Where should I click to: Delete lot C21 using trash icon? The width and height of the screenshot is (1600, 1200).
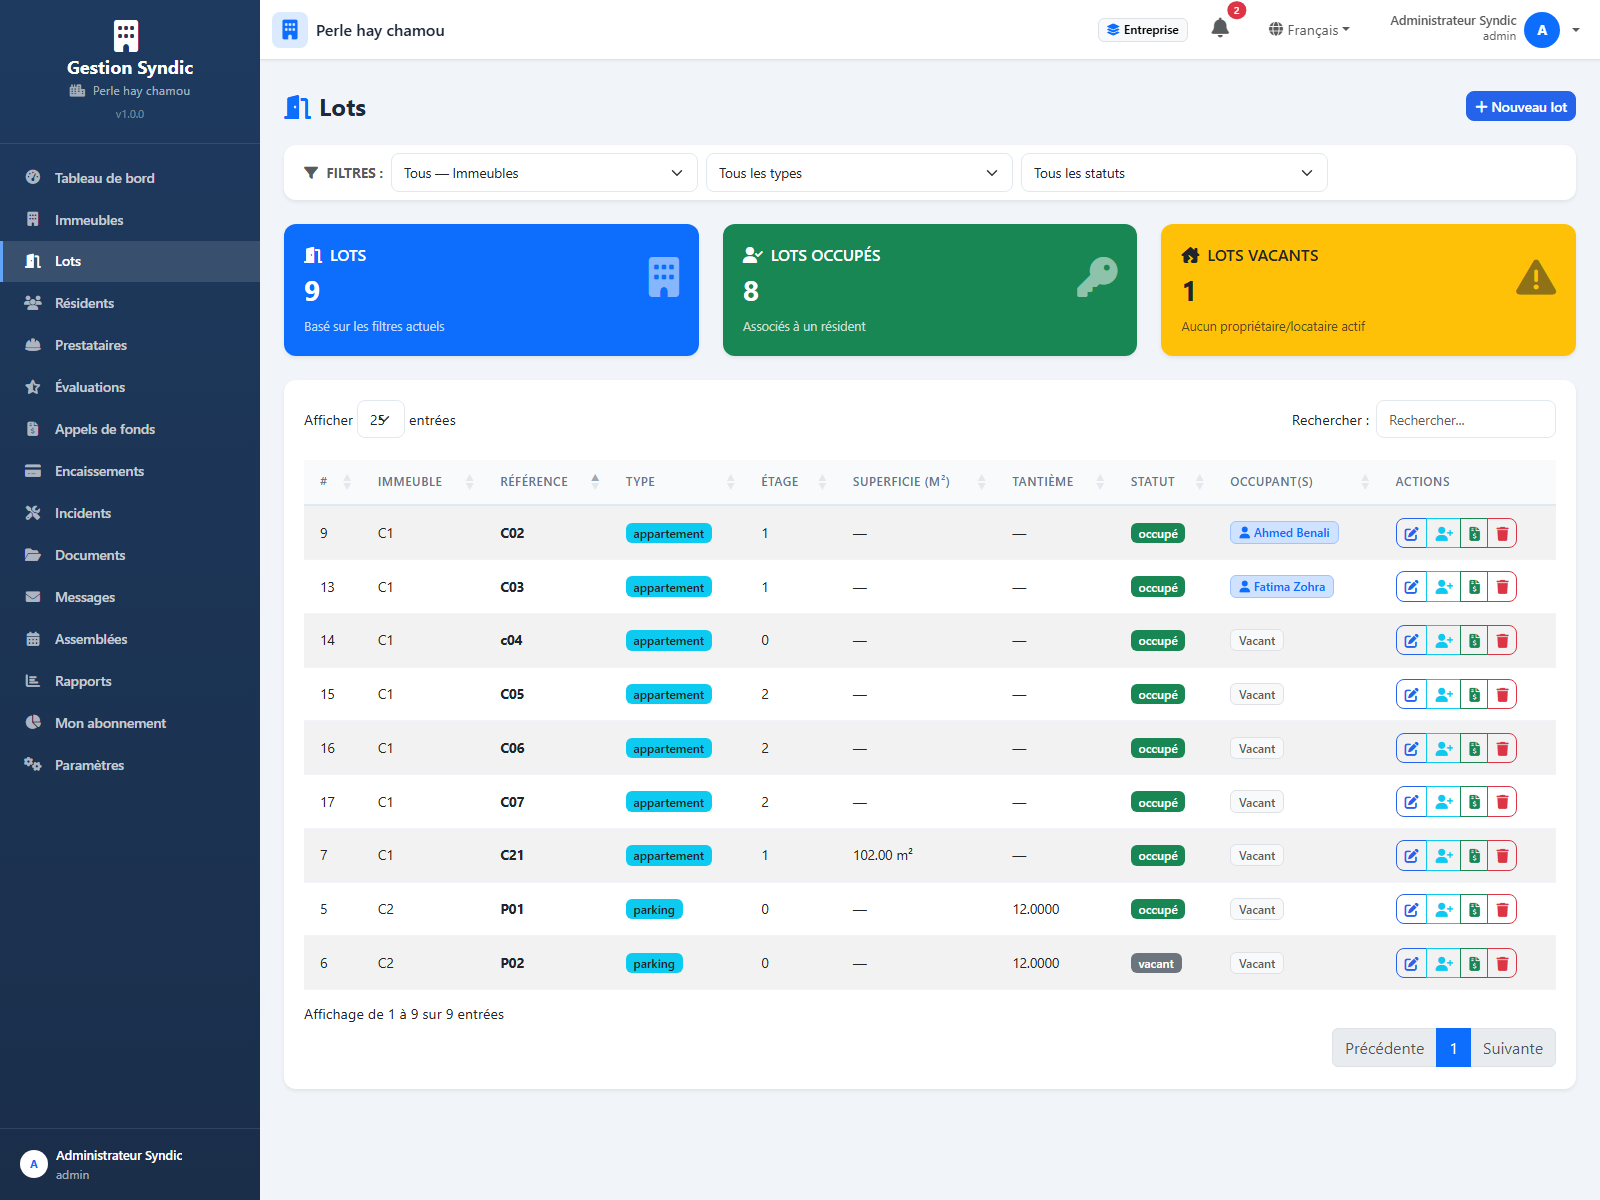click(1502, 855)
